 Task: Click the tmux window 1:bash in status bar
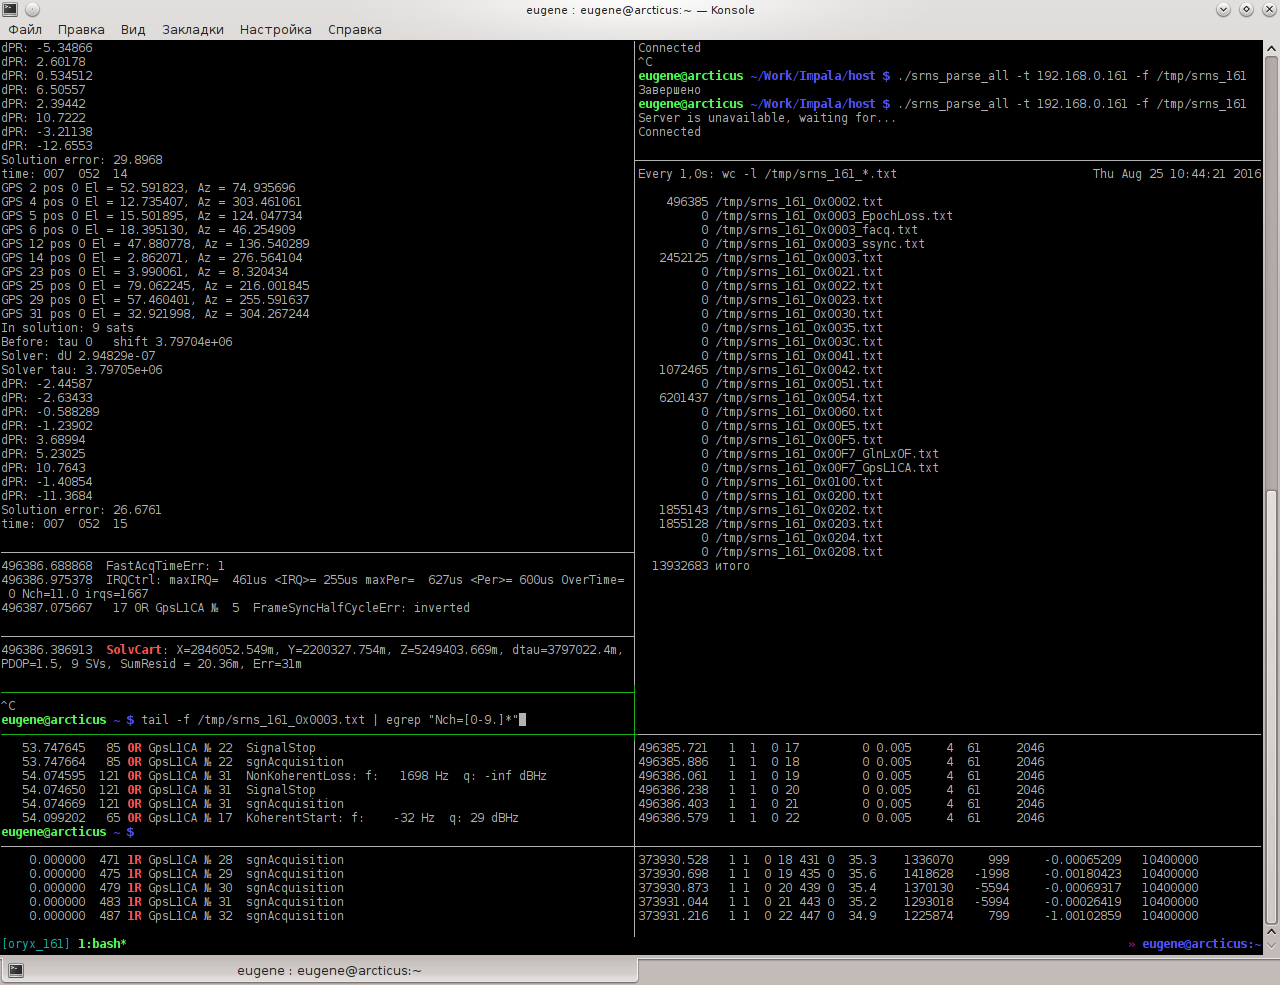pyautogui.click(x=102, y=944)
